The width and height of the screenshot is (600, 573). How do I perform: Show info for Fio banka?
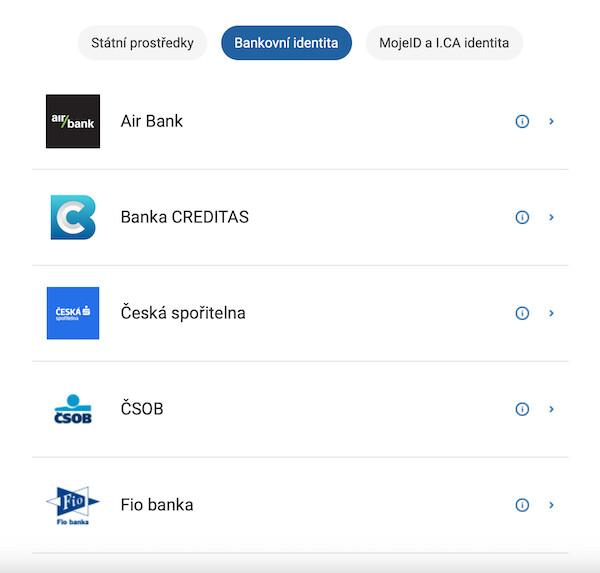click(x=522, y=505)
